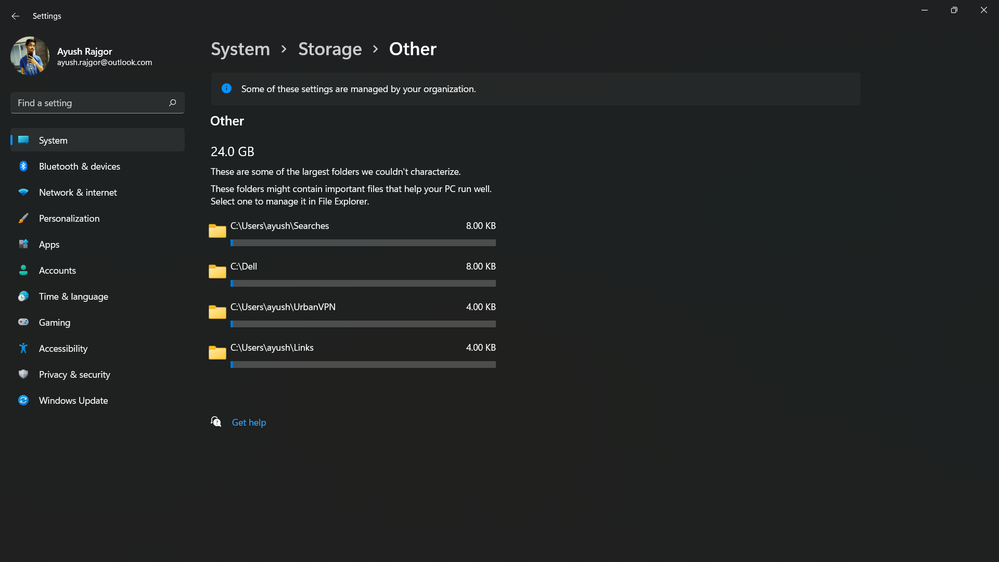
Task: Click the Gaming controller icon in sidebar
Action: pyautogui.click(x=23, y=323)
